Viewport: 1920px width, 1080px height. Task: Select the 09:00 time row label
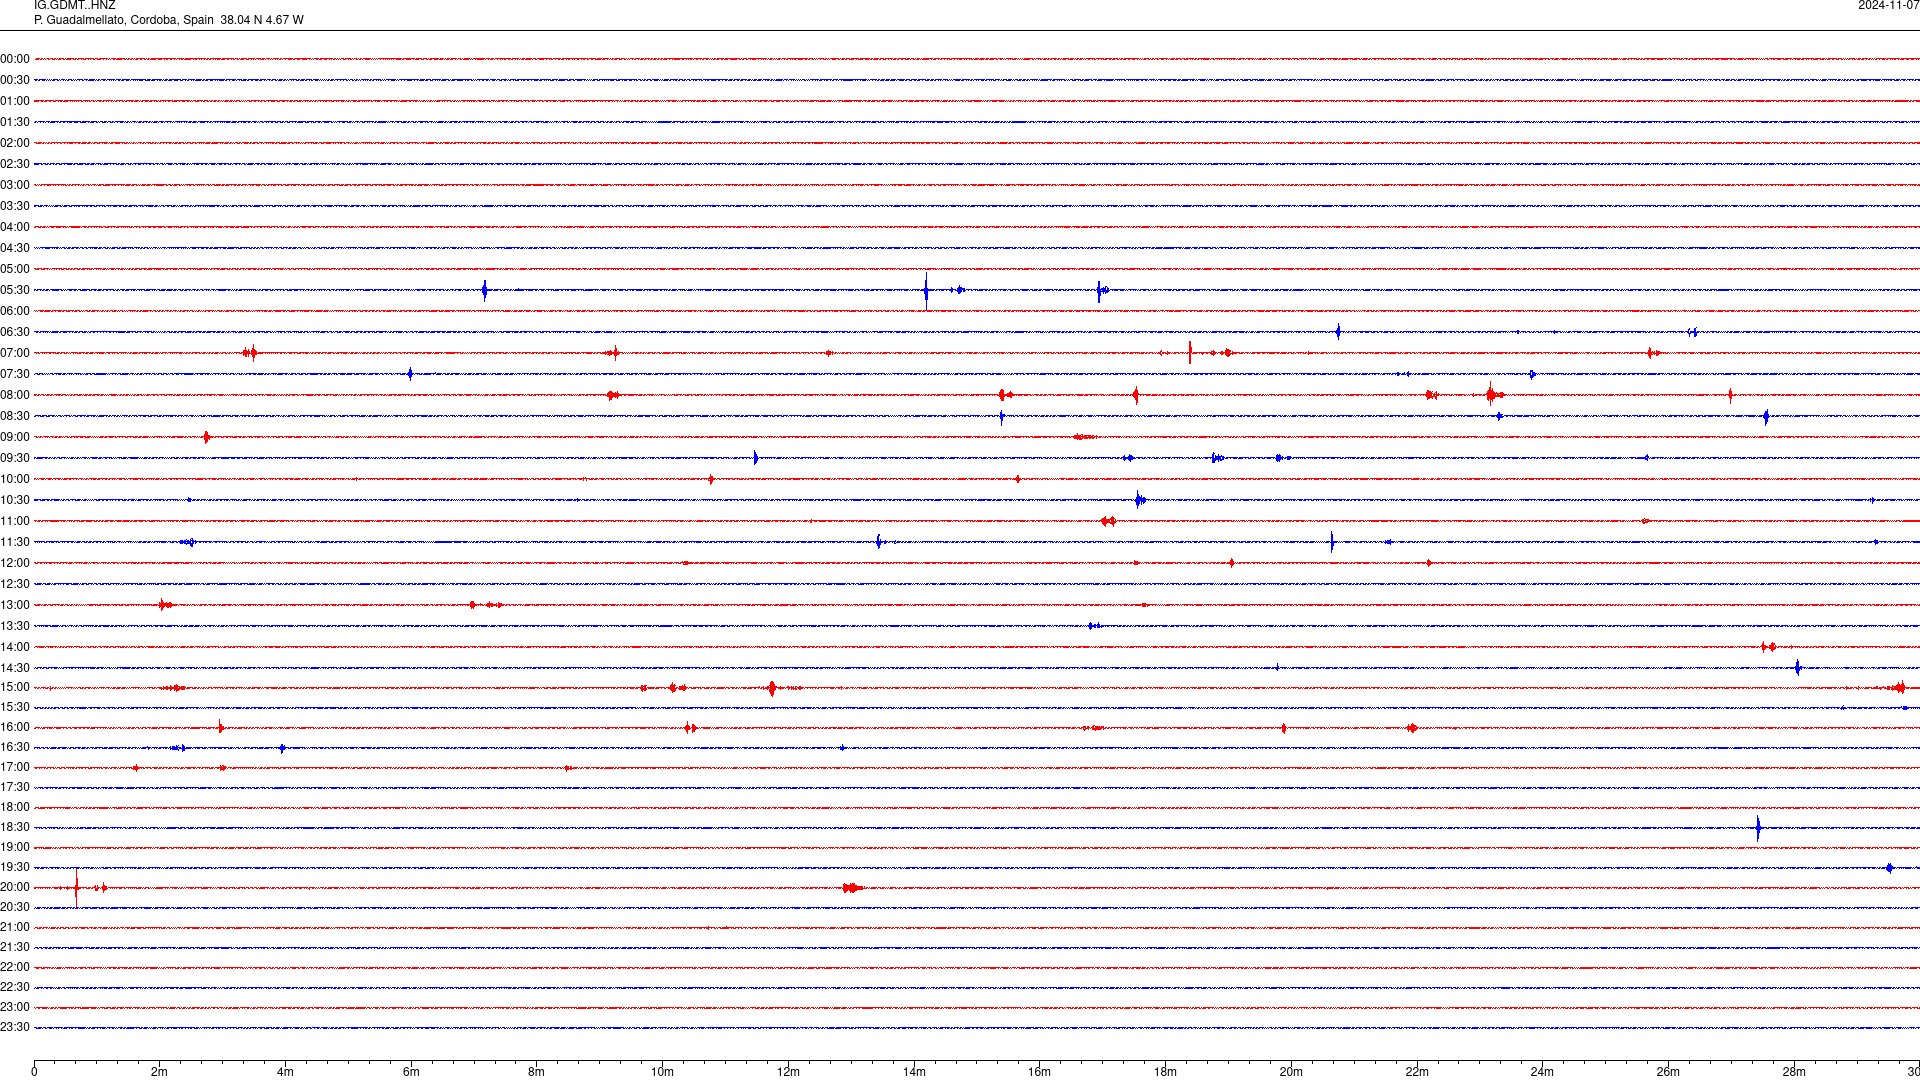pos(15,437)
